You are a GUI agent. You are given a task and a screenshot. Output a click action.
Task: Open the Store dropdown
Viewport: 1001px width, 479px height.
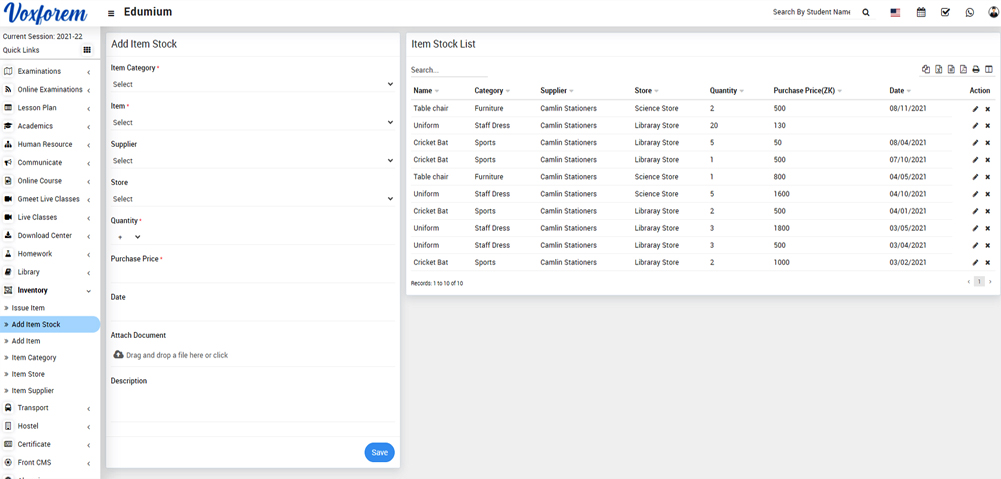[252, 199]
